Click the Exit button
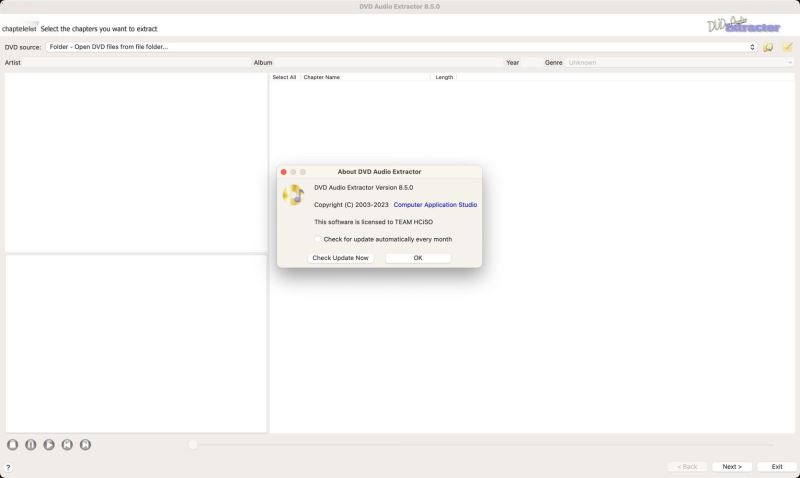 [777, 467]
